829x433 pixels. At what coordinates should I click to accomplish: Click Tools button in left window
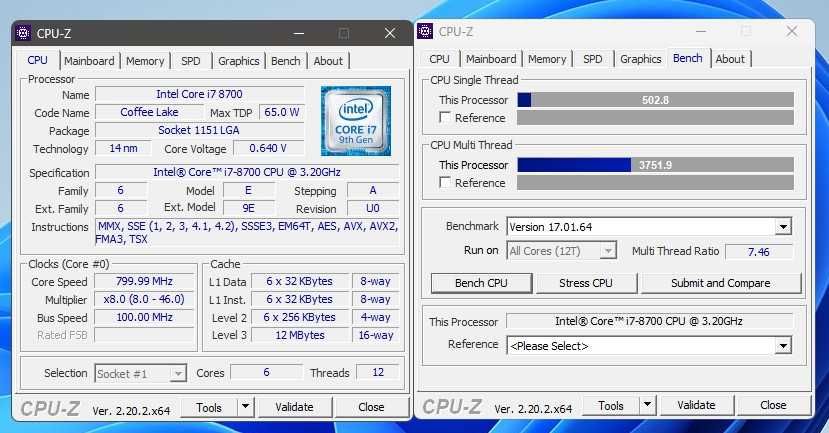(209, 408)
